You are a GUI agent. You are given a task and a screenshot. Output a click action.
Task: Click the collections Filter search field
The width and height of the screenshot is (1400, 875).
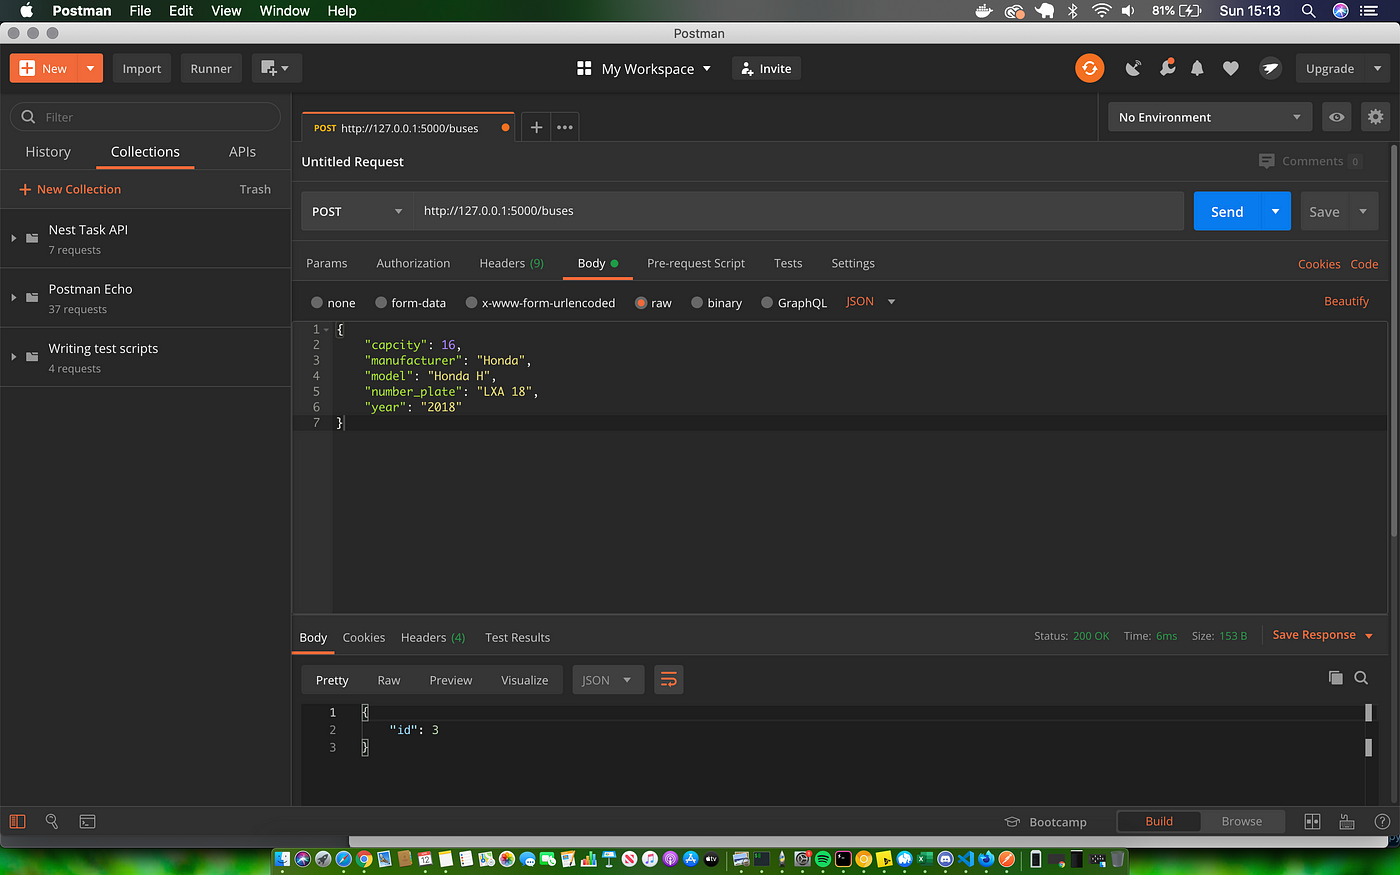(x=145, y=117)
